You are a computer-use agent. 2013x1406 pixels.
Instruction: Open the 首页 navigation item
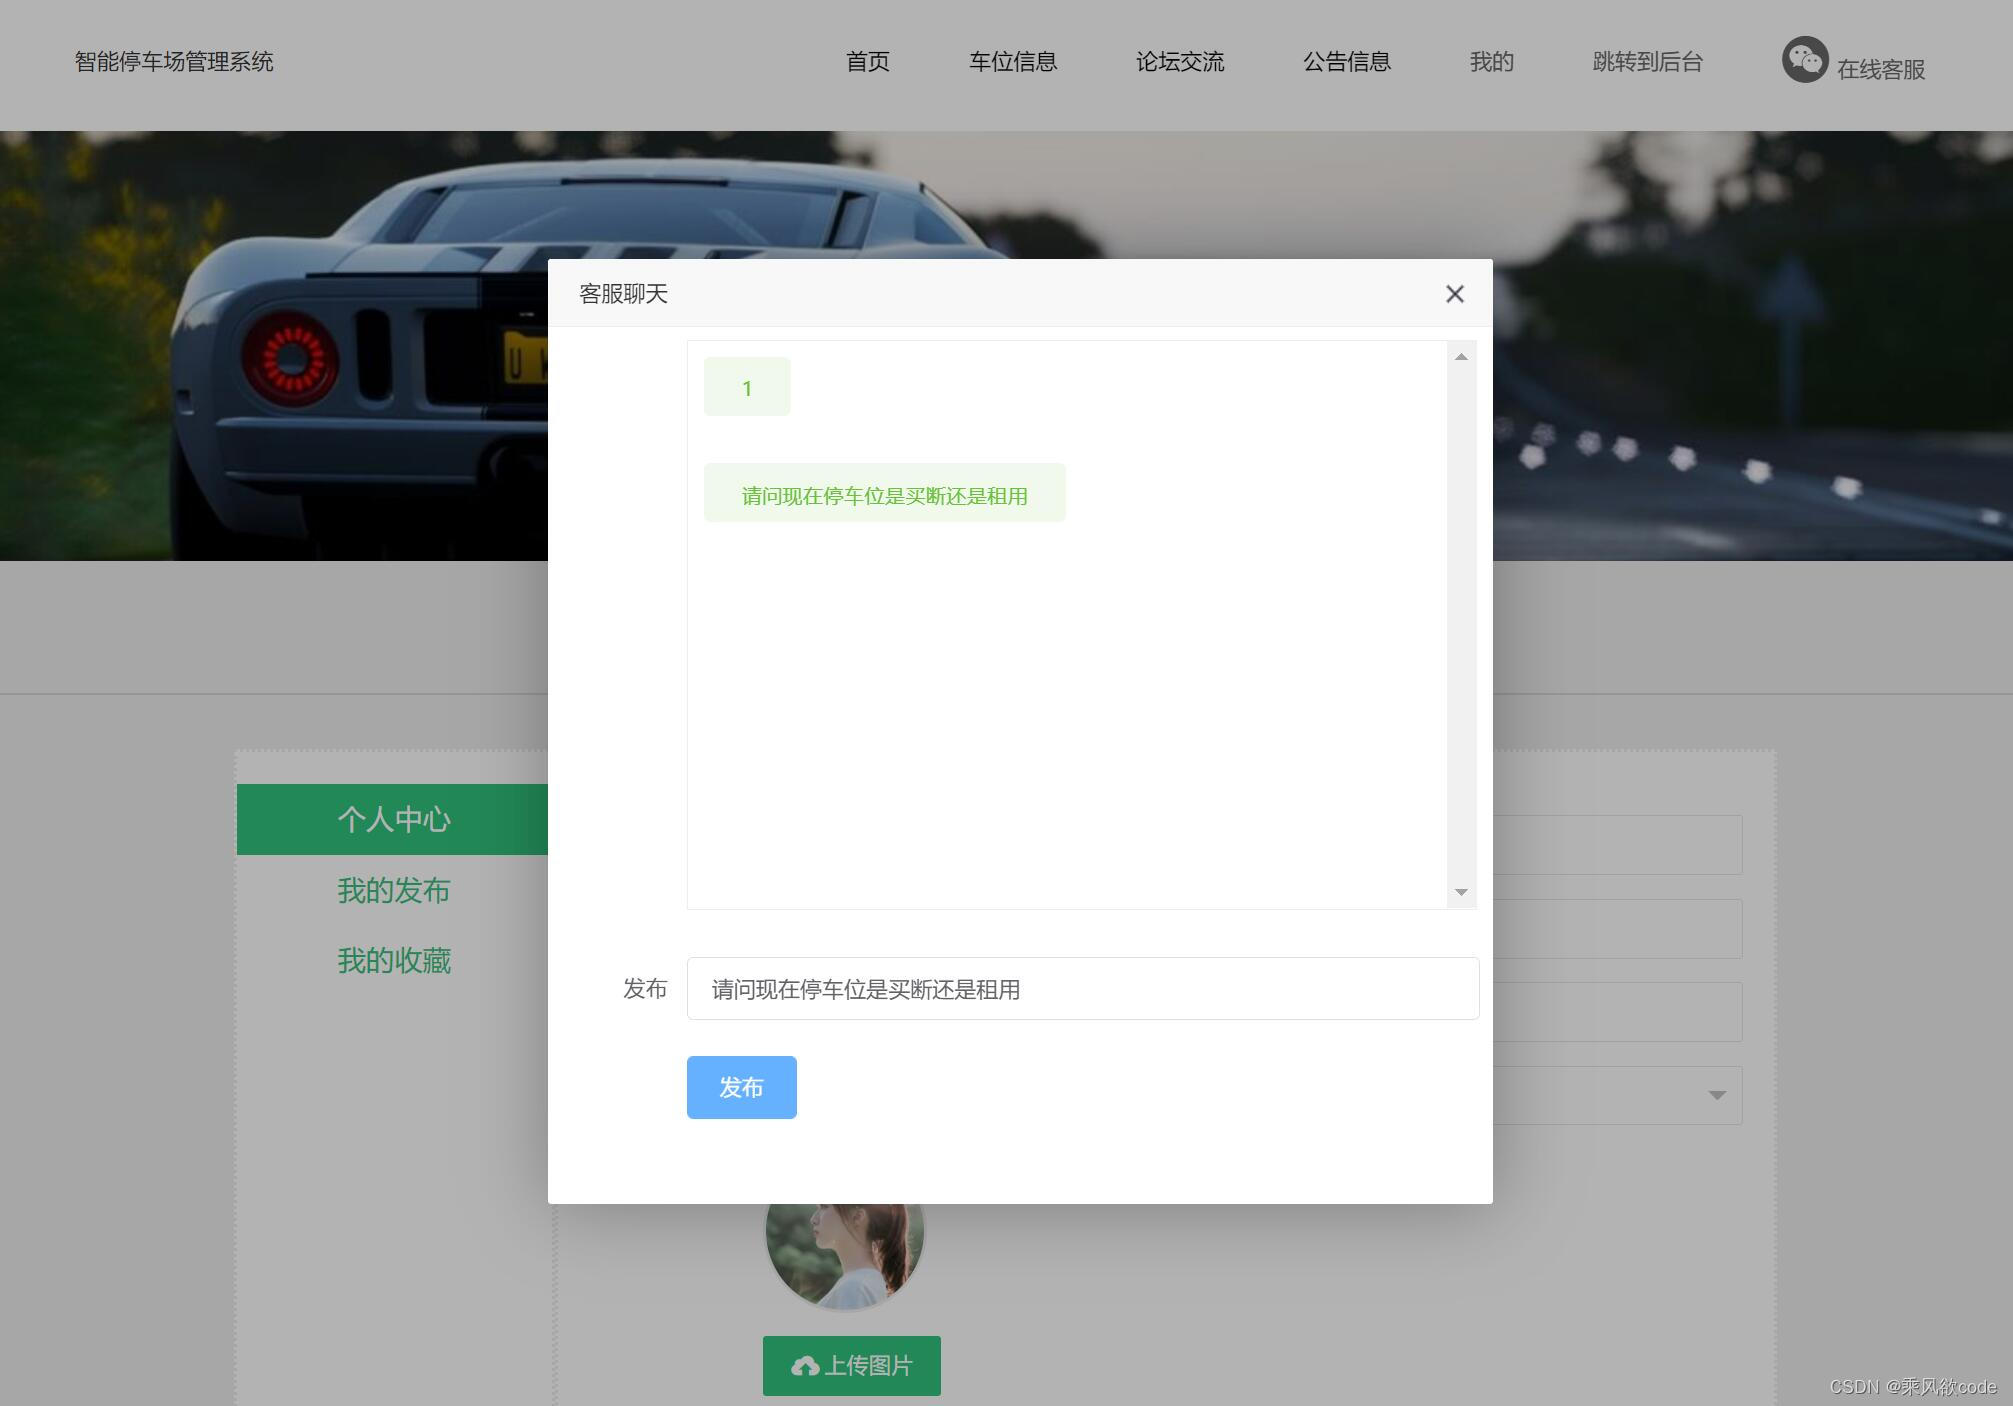[867, 62]
